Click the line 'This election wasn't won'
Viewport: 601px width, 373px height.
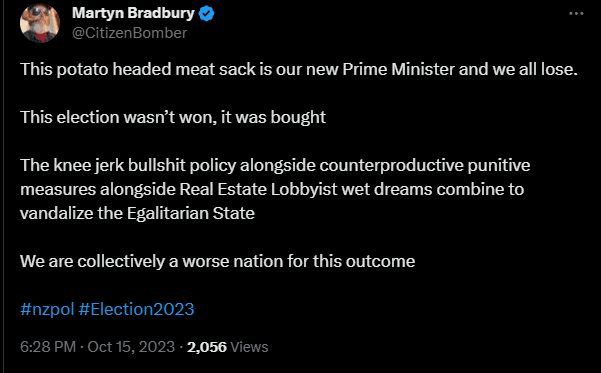click(118, 117)
